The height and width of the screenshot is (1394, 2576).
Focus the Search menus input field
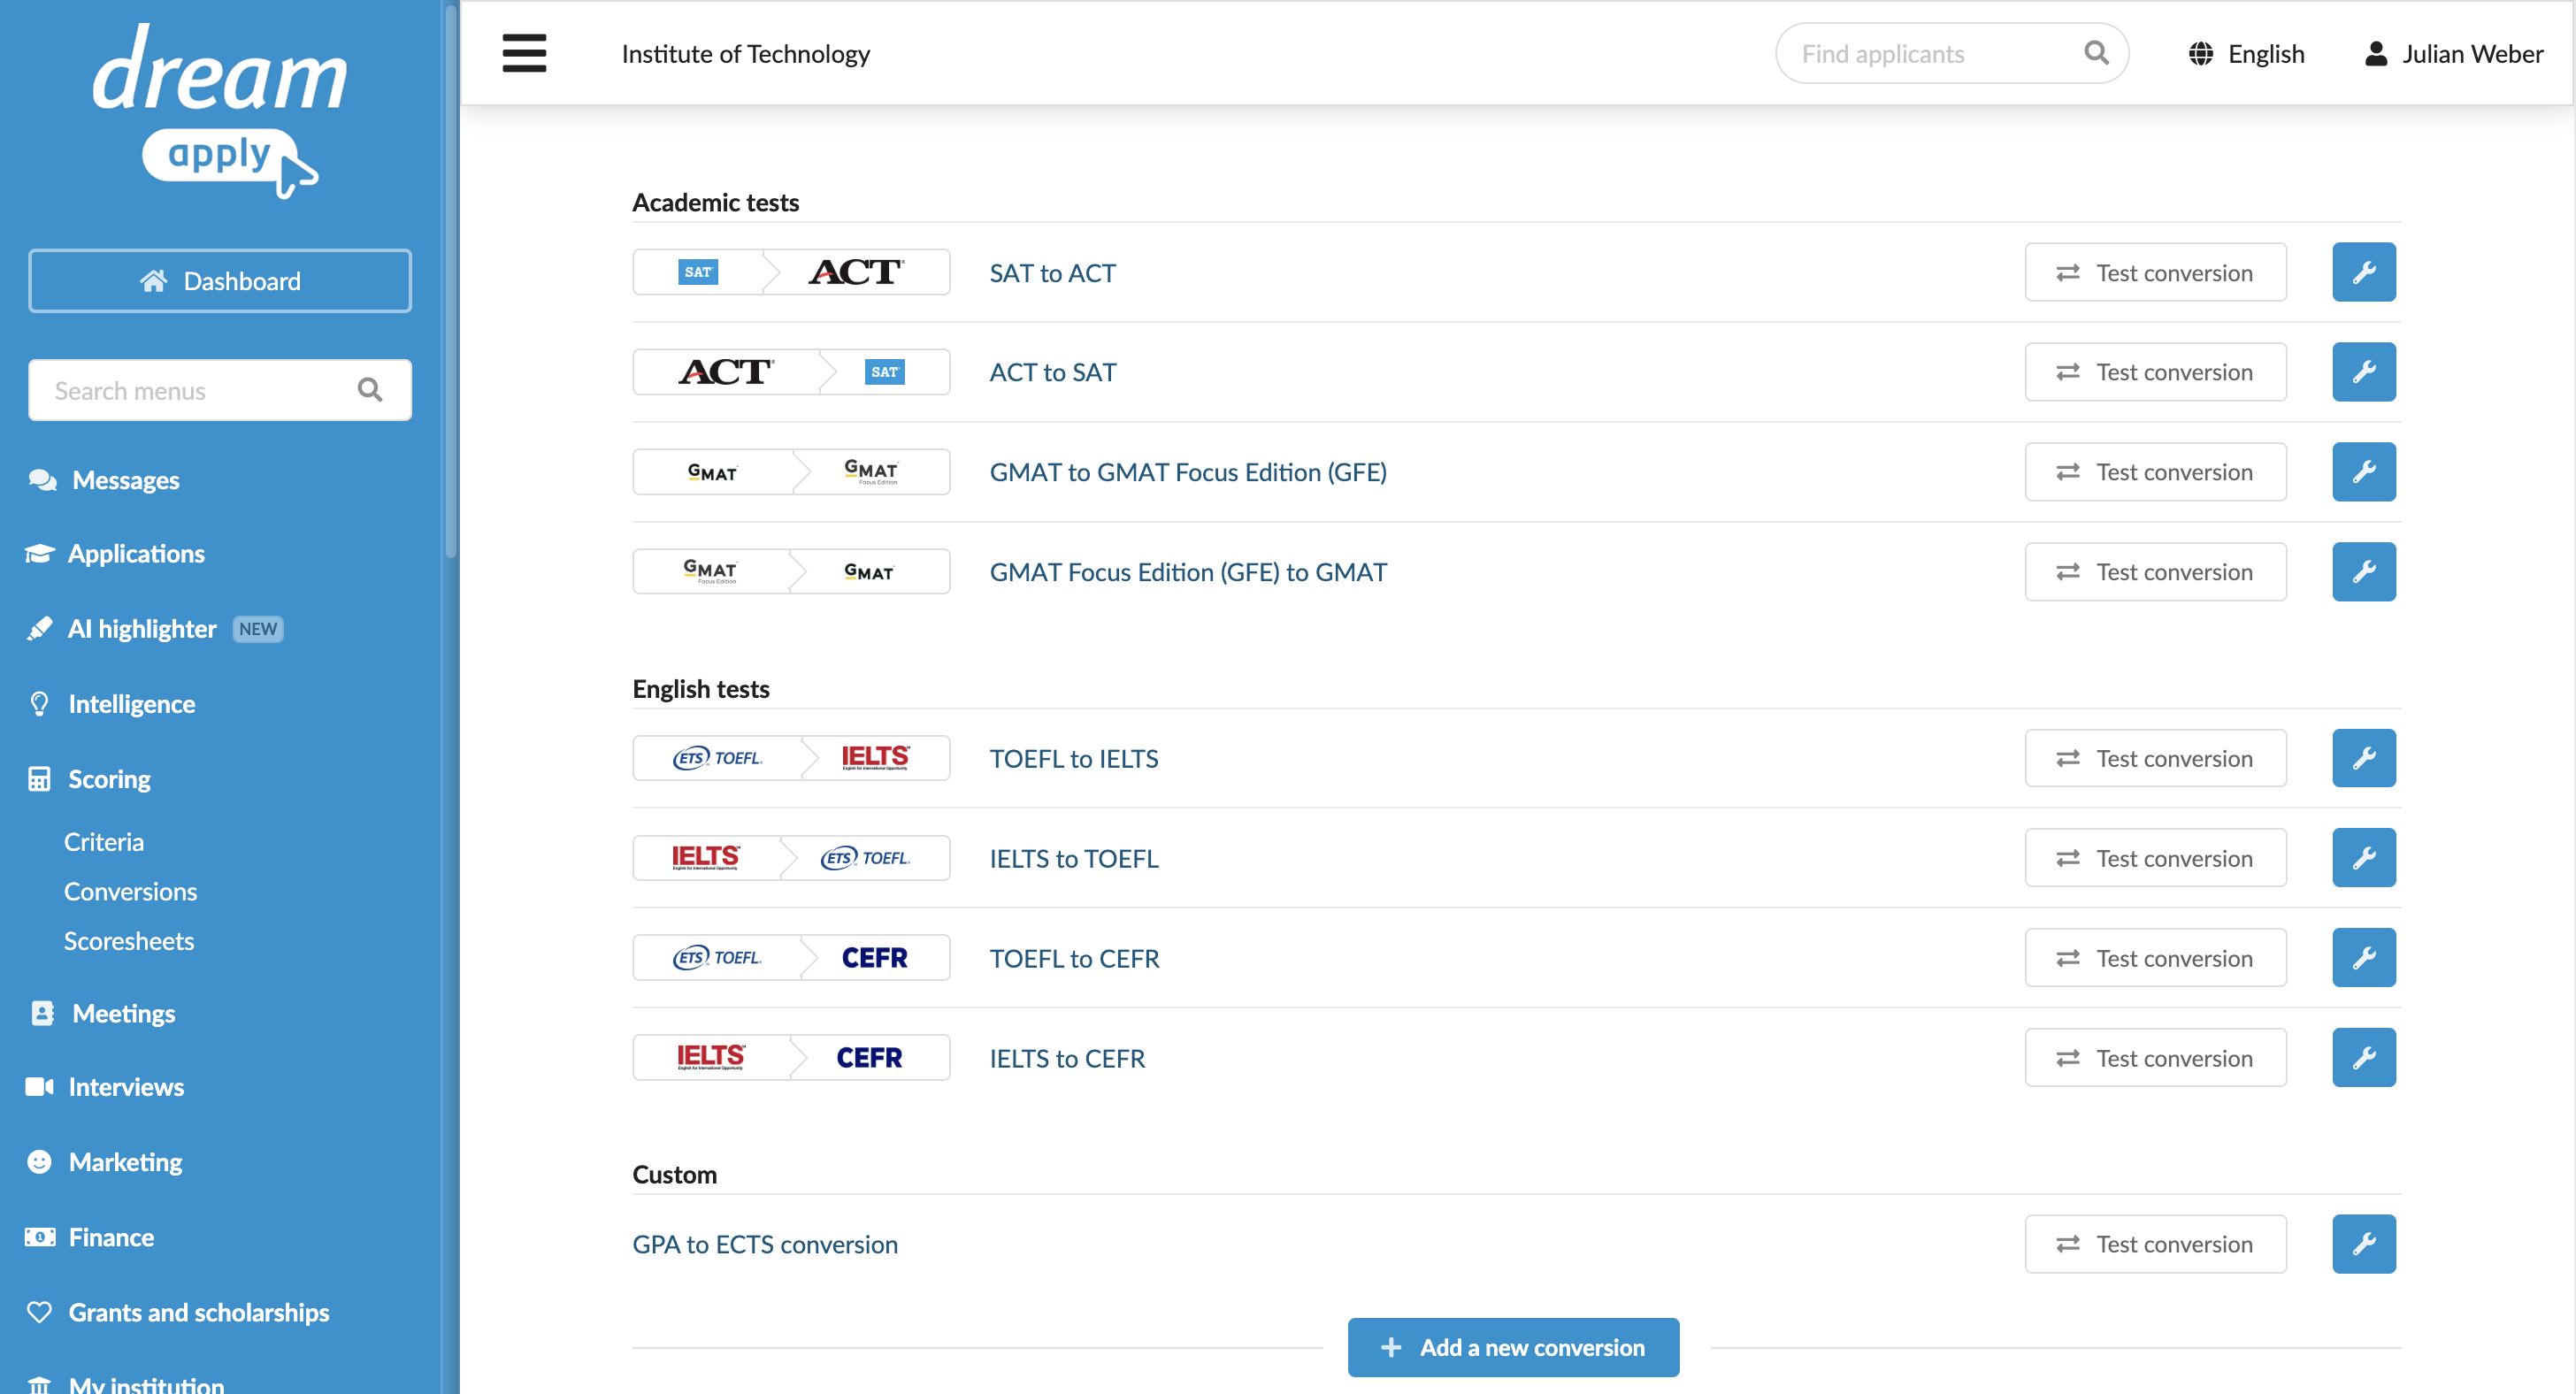[220, 390]
